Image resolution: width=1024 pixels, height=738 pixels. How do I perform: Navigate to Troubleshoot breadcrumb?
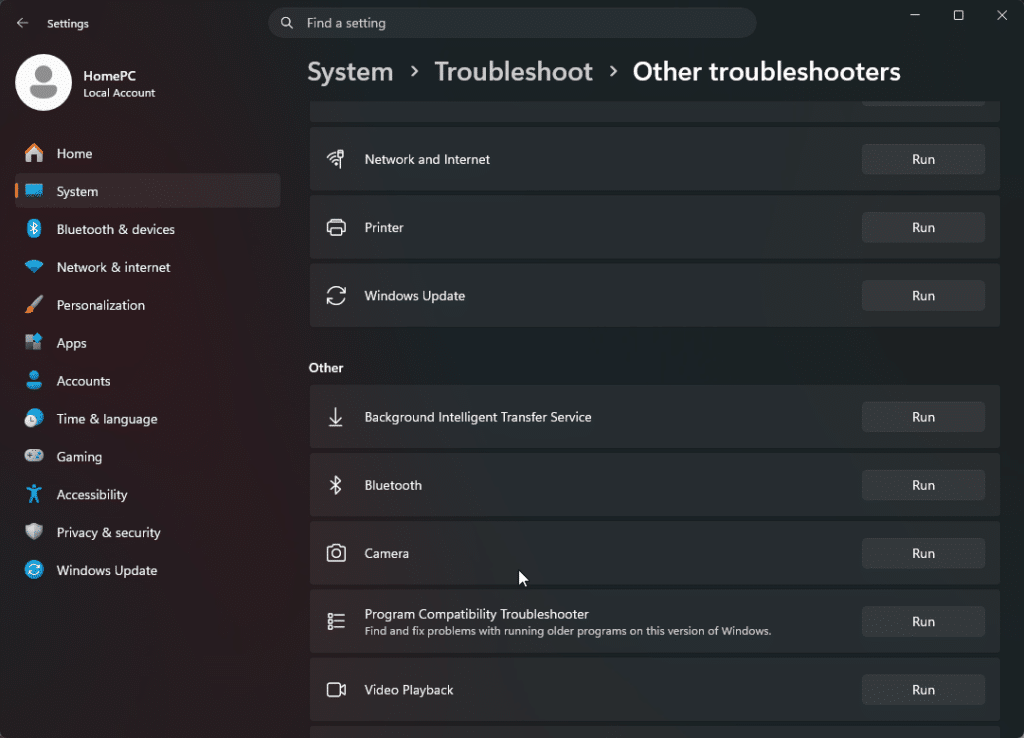pyautogui.click(x=513, y=72)
